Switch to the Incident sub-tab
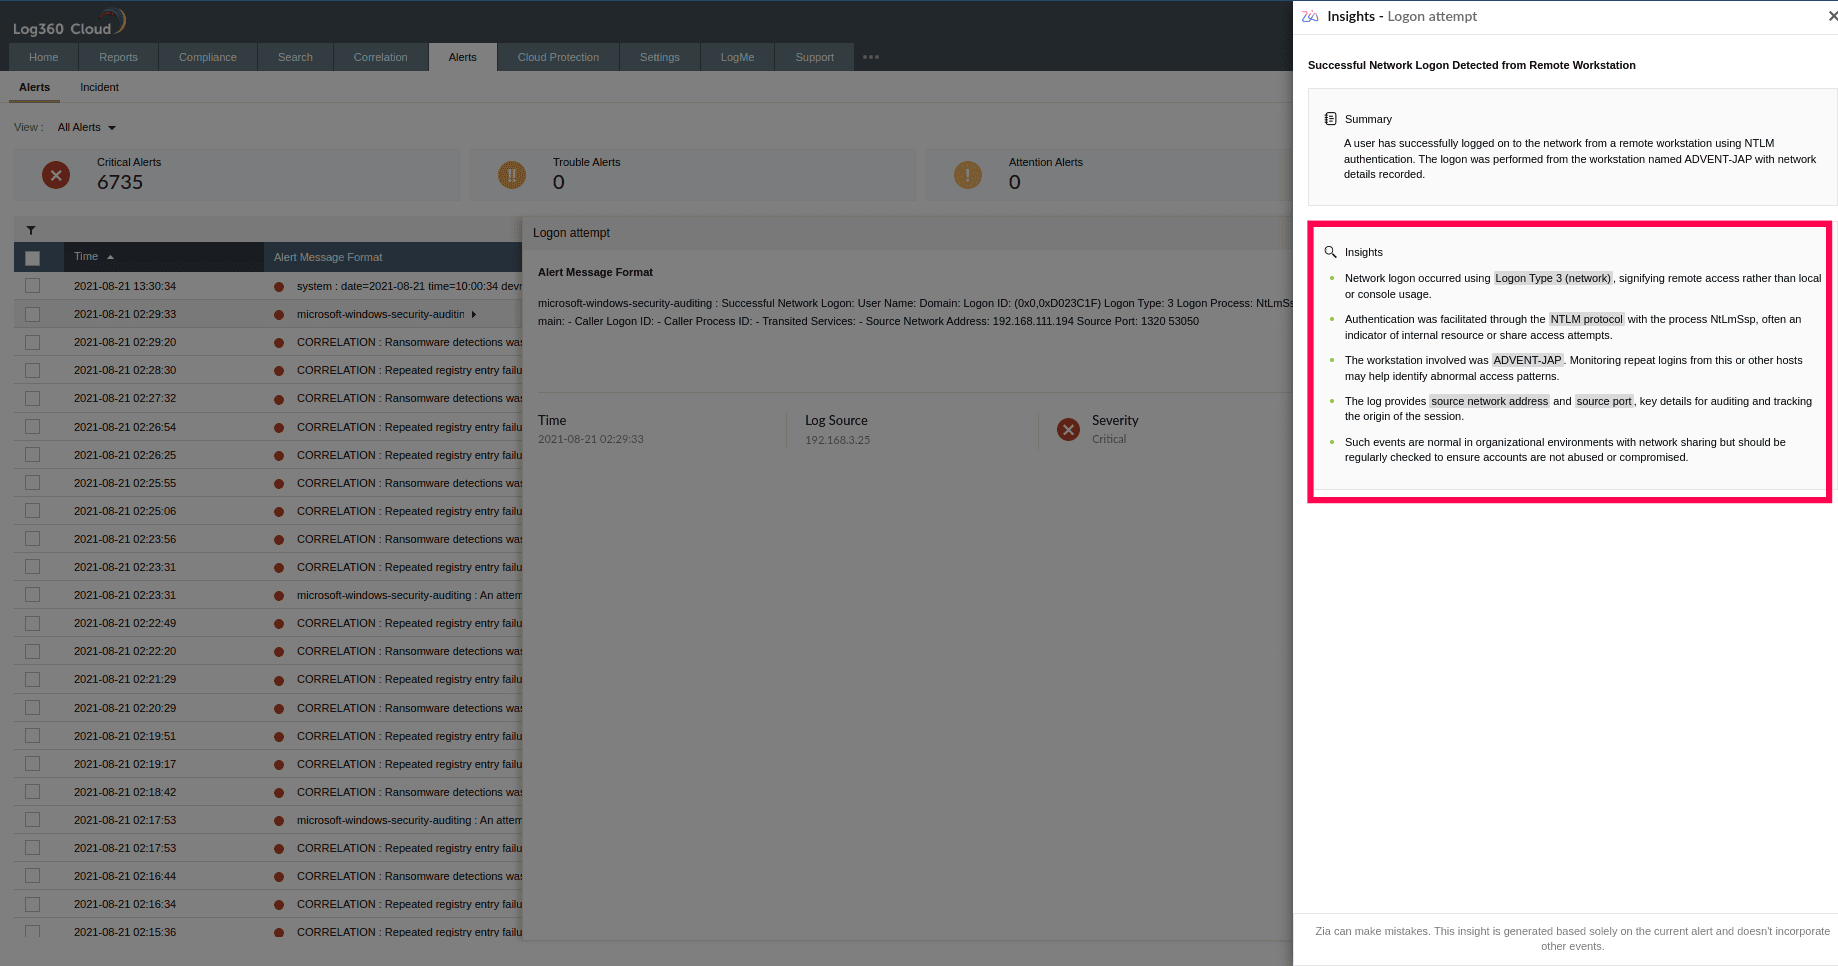The image size is (1838, 966). [x=99, y=87]
